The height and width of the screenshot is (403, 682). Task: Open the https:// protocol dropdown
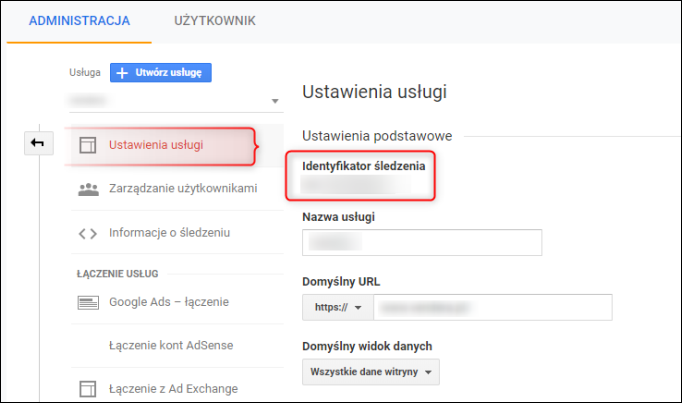pyautogui.click(x=338, y=307)
